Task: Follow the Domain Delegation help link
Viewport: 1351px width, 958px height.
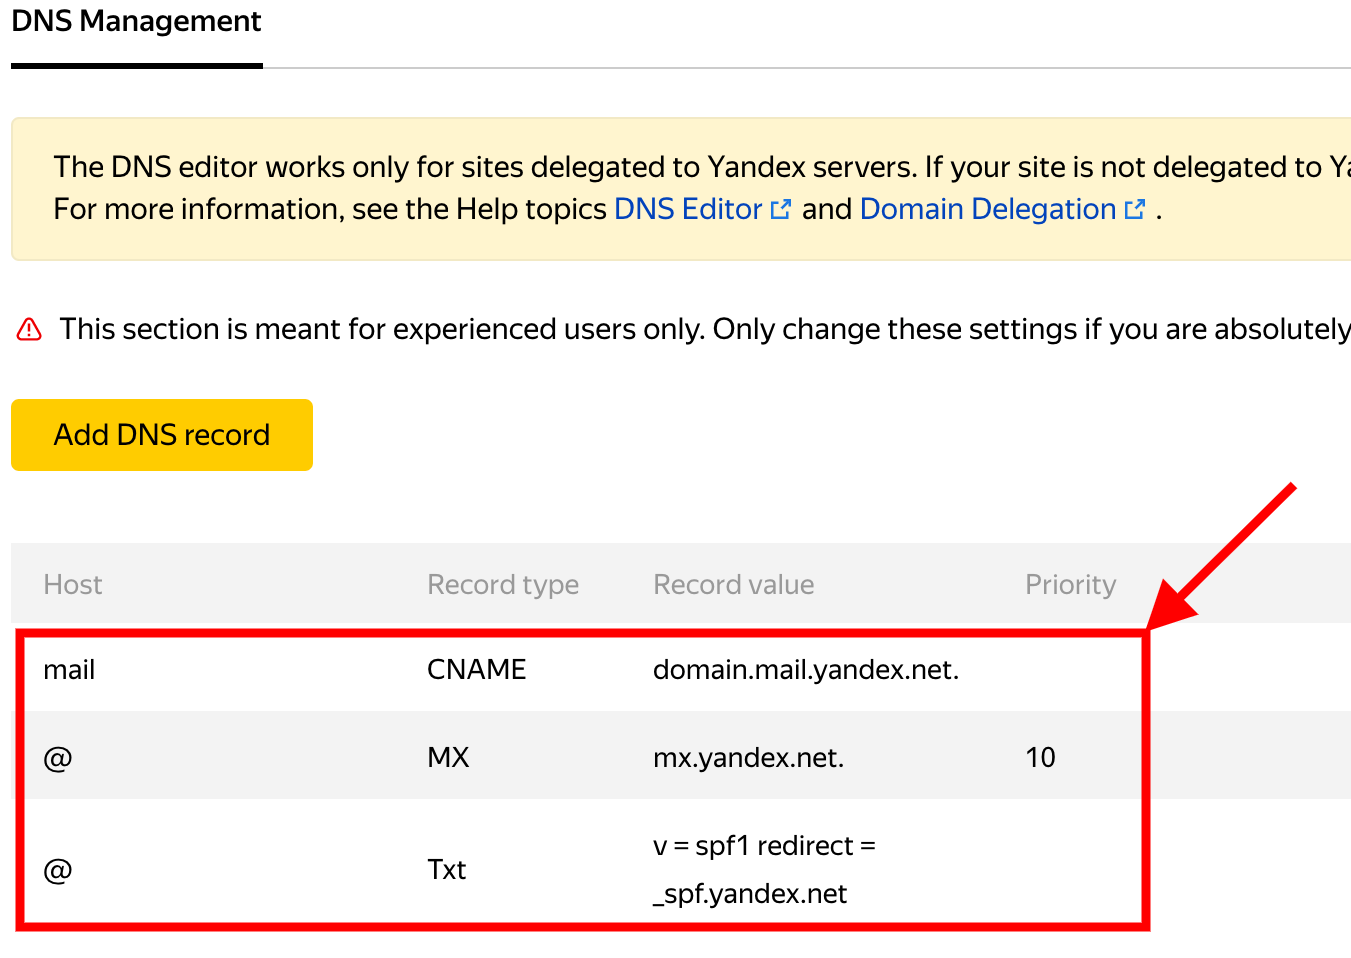Action: coord(987,209)
